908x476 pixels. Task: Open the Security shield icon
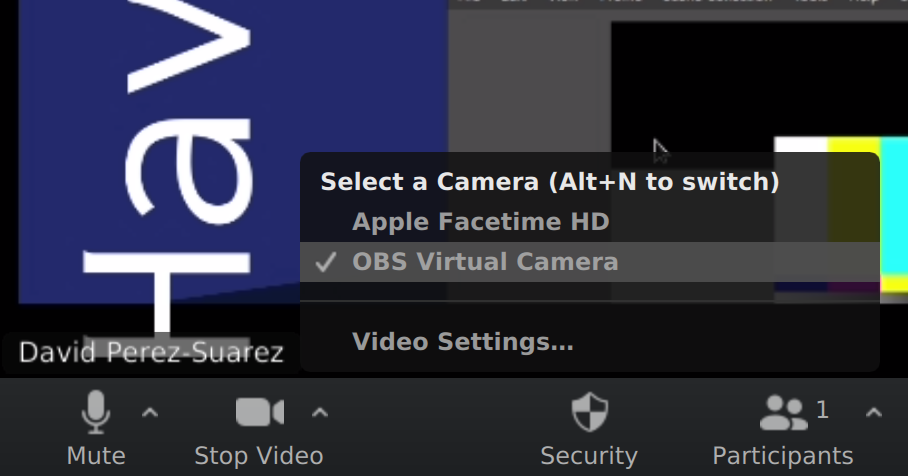pyautogui.click(x=590, y=412)
